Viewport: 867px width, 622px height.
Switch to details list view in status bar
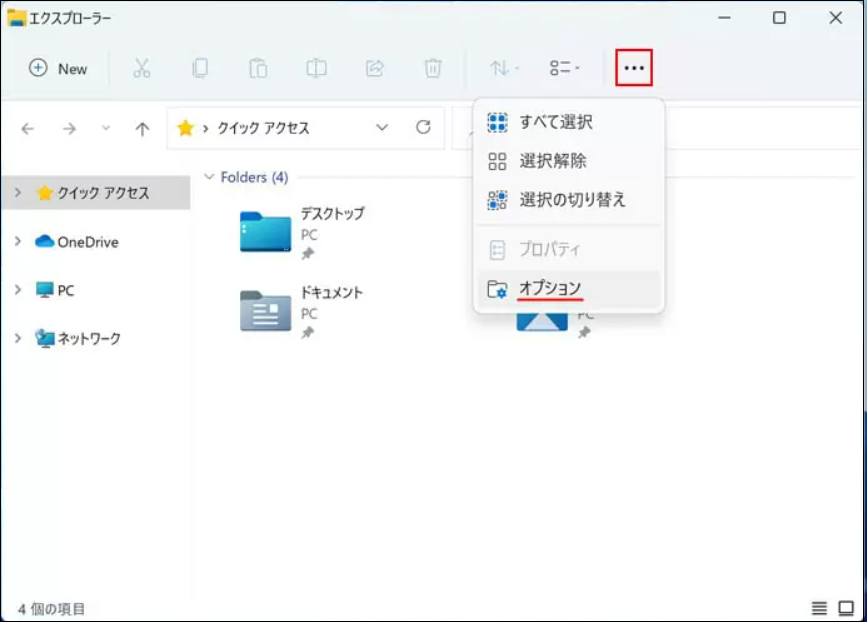click(819, 608)
